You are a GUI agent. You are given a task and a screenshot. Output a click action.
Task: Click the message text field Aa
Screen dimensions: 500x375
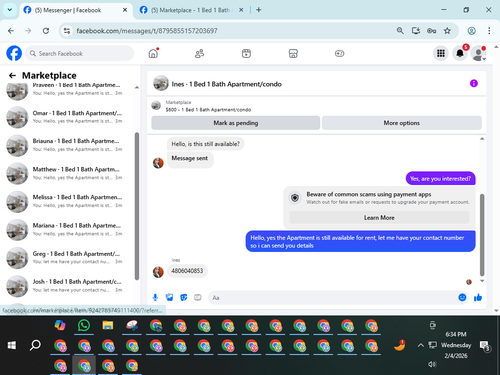click(x=333, y=297)
